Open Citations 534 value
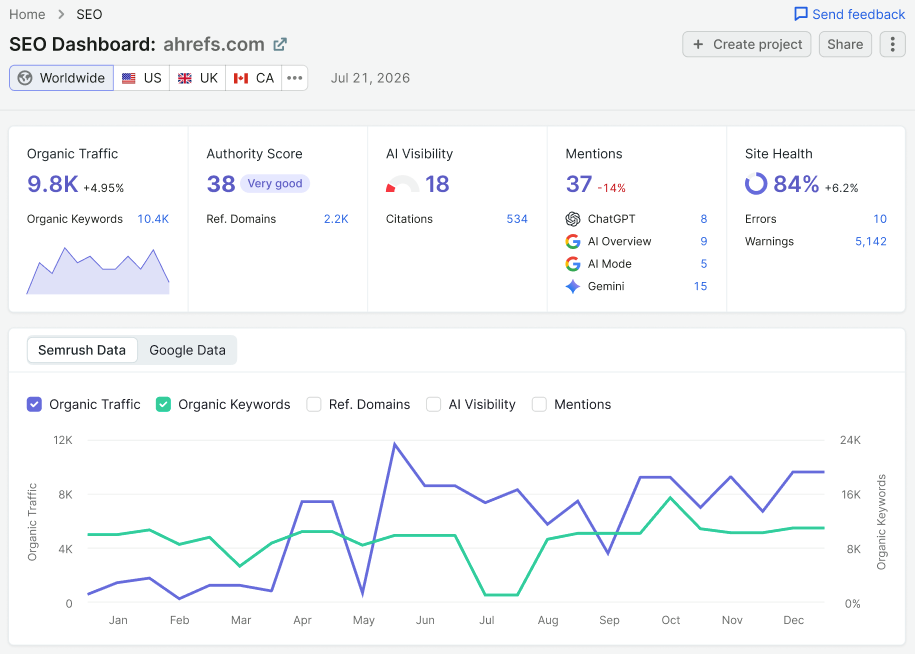Screen dimensions: 915x654 pyautogui.click(x=517, y=219)
